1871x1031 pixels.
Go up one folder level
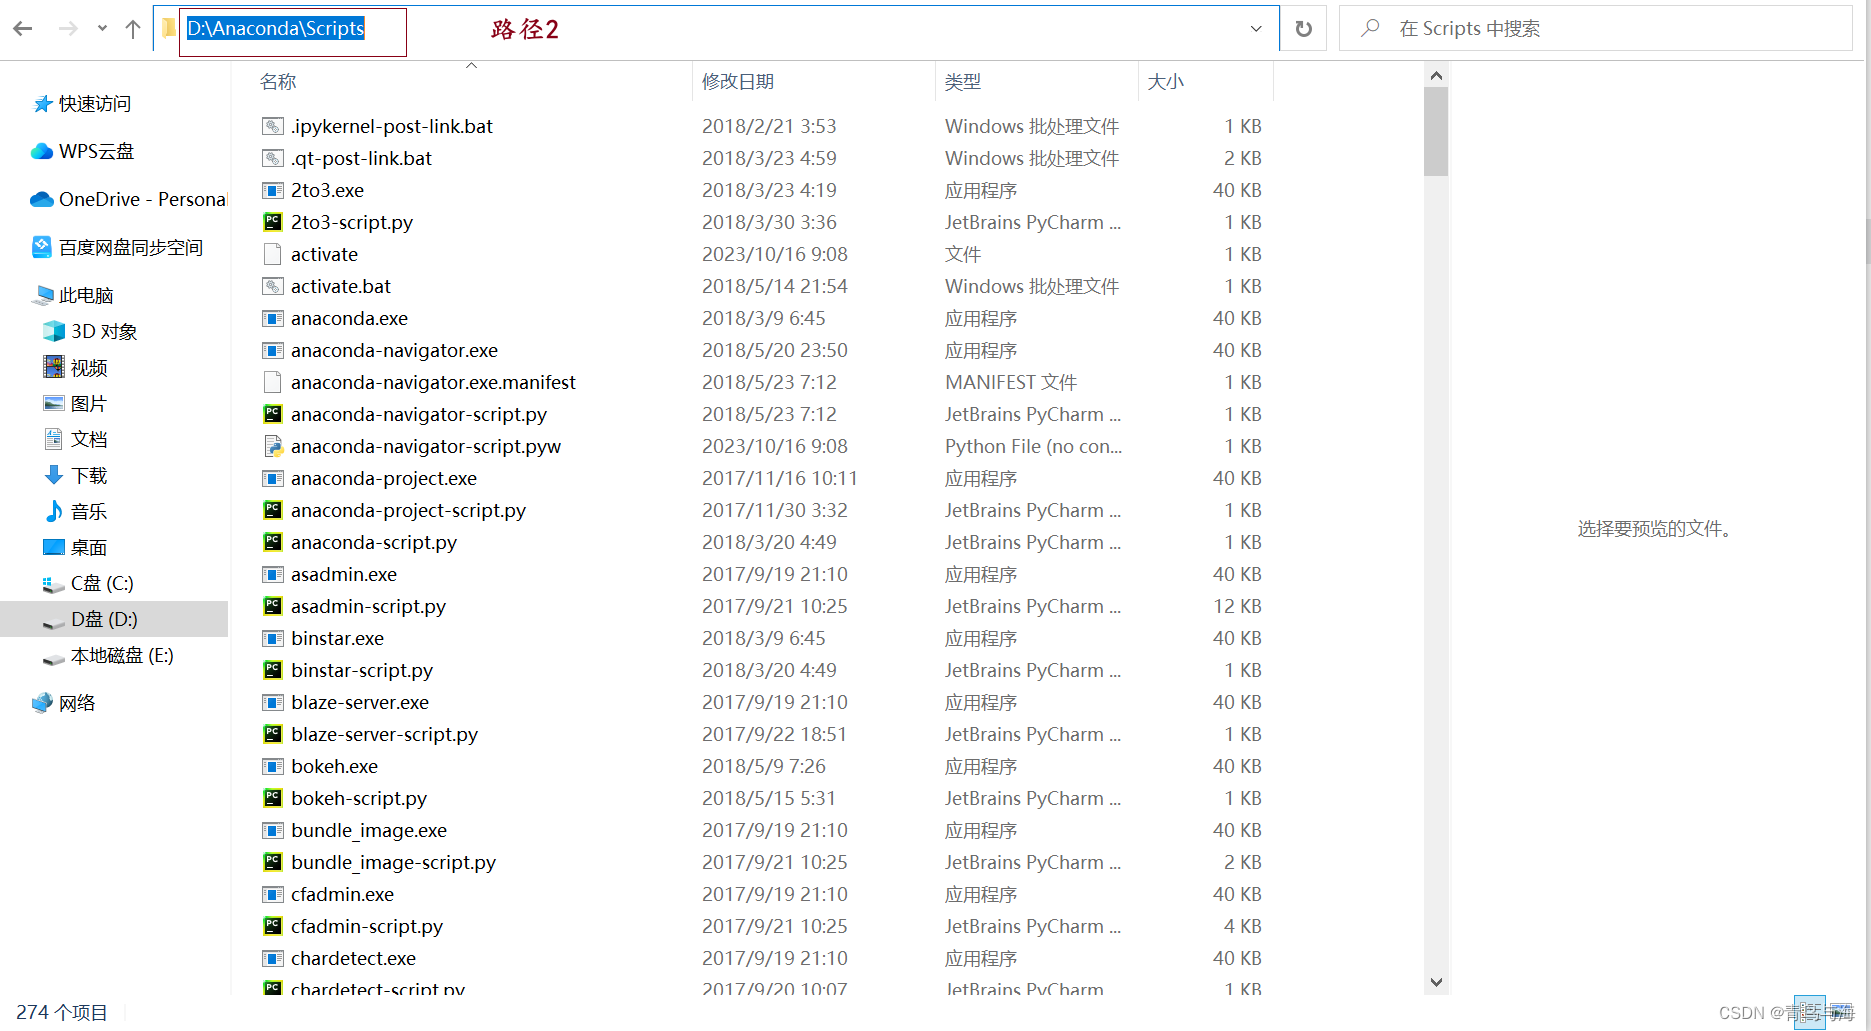pos(133,29)
